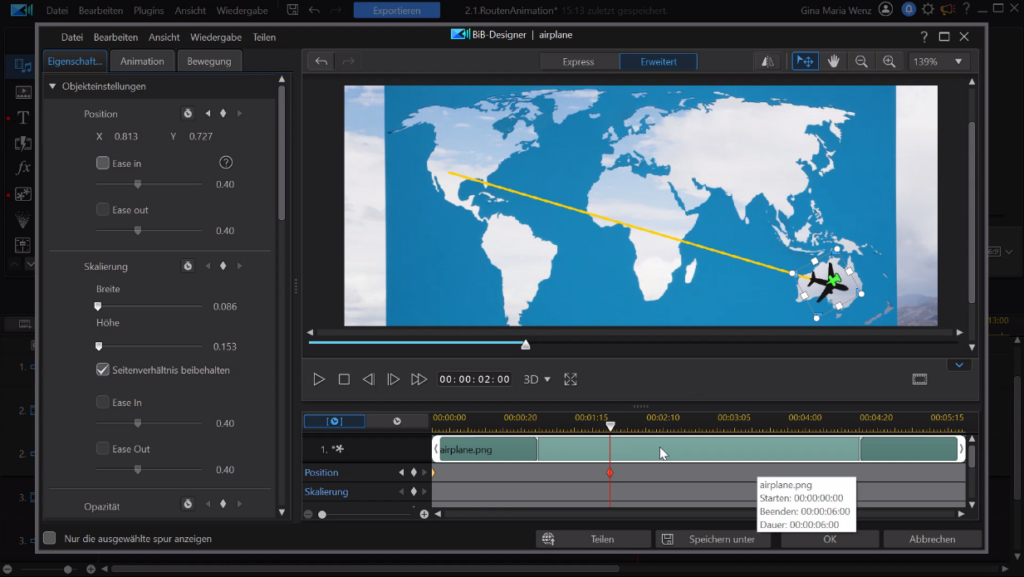1024x577 pixels.
Task: Click the Play button in preview controls
Action: (x=319, y=380)
